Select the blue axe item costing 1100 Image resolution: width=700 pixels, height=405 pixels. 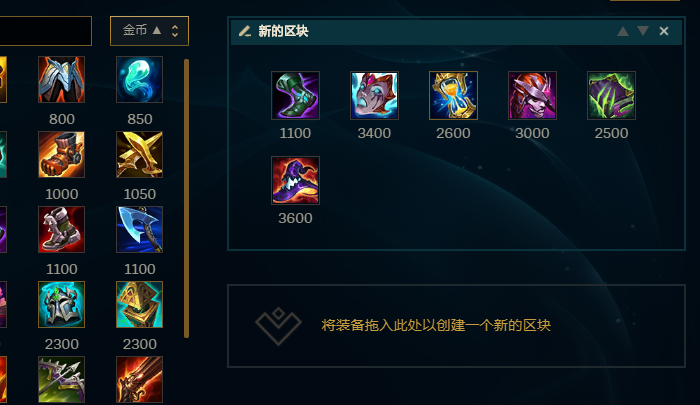coord(139,230)
